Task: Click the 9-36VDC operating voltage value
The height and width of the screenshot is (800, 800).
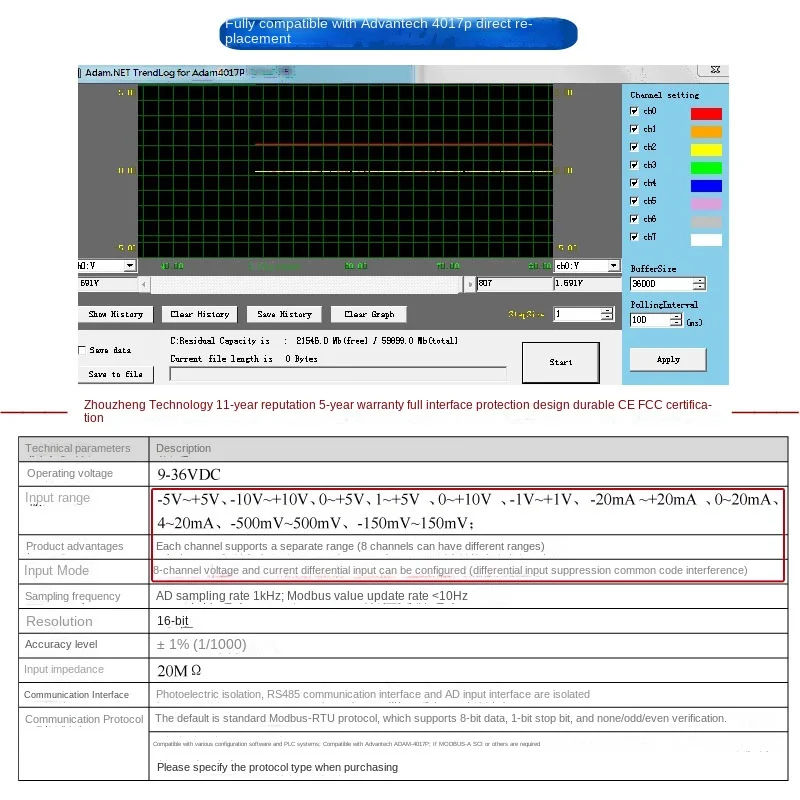Action: (x=189, y=474)
